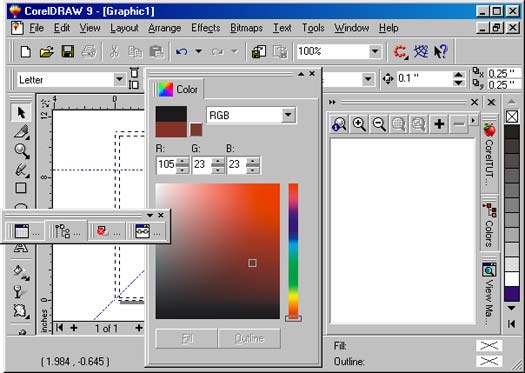Select the Pick tool arrow

coord(21,113)
